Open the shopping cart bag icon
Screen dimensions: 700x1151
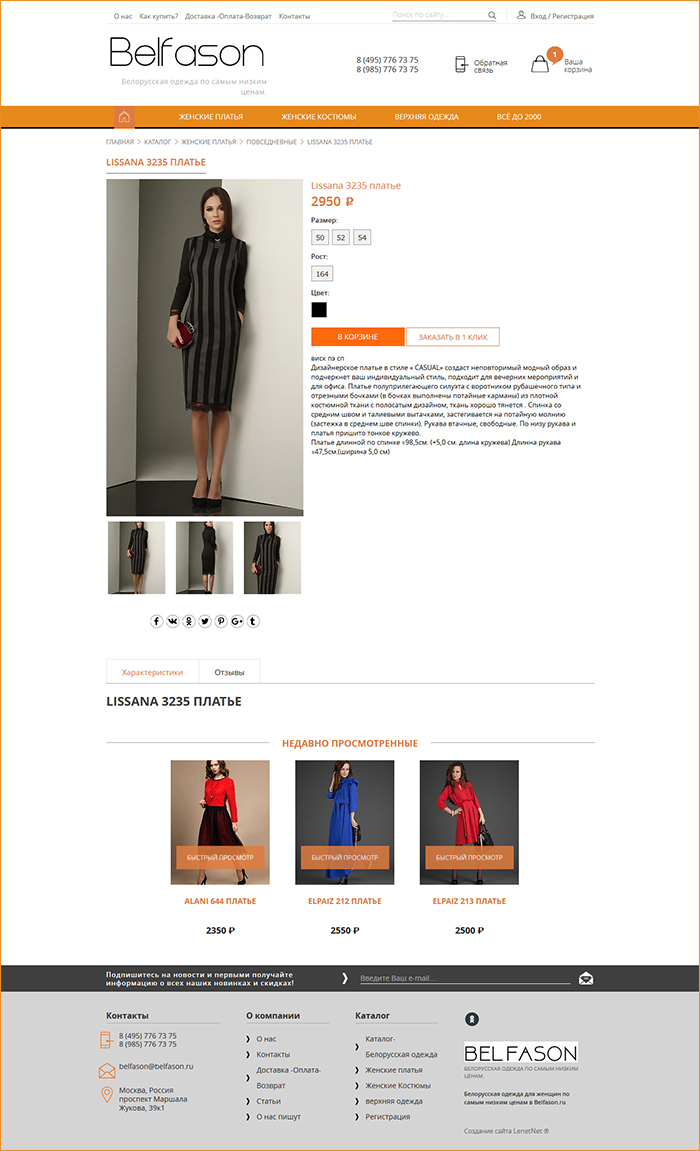point(540,64)
